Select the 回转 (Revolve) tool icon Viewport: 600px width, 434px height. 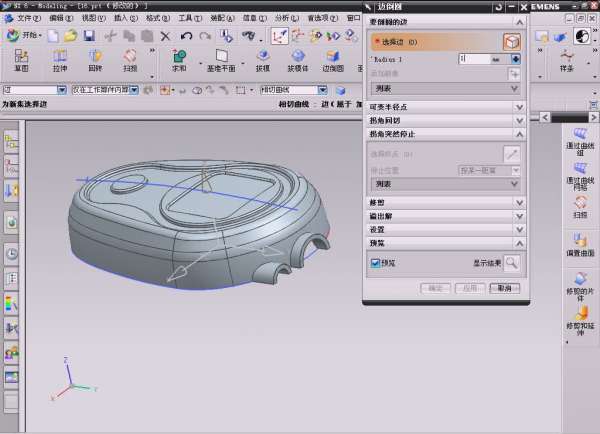point(95,58)
